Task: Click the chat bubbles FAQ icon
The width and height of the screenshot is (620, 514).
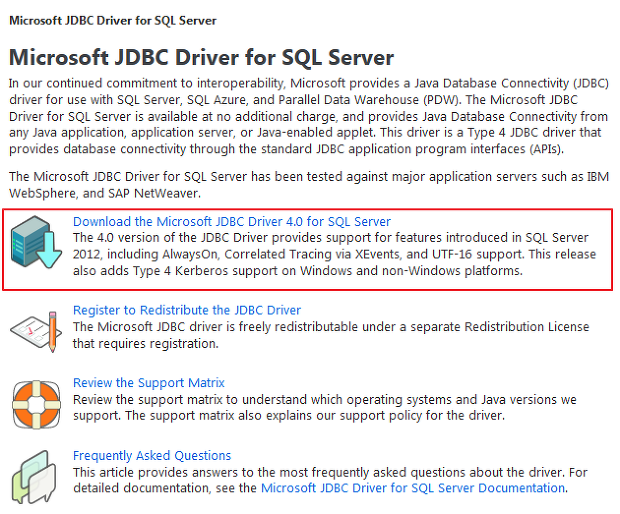Action: 34,477
